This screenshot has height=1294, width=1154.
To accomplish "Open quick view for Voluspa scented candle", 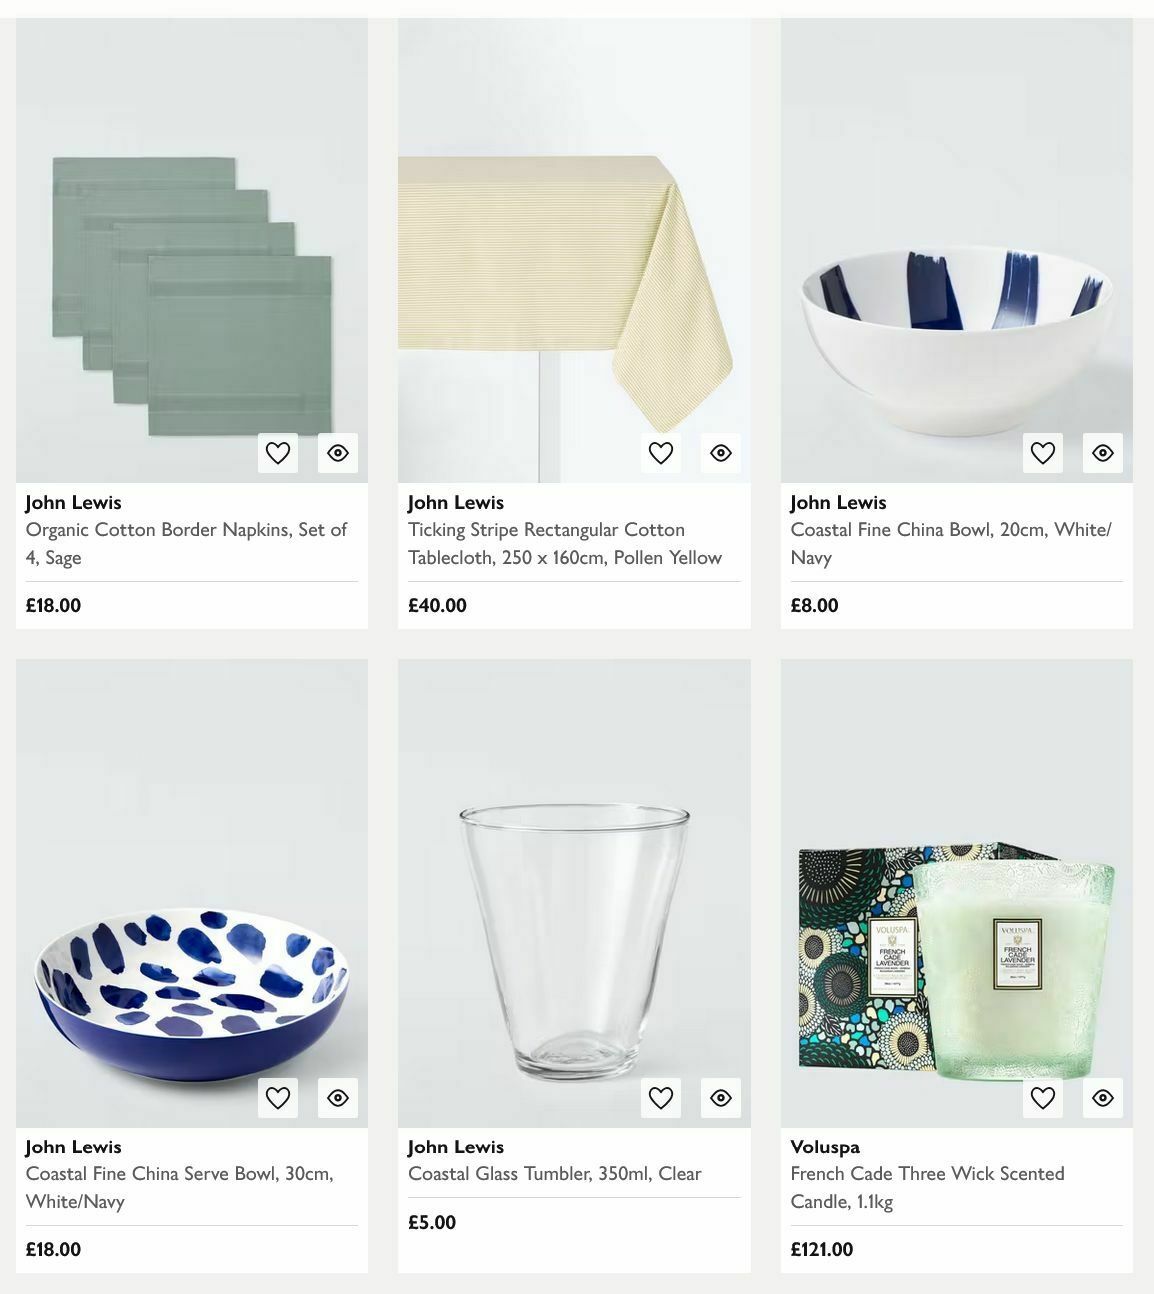I will (1102, 1097).
